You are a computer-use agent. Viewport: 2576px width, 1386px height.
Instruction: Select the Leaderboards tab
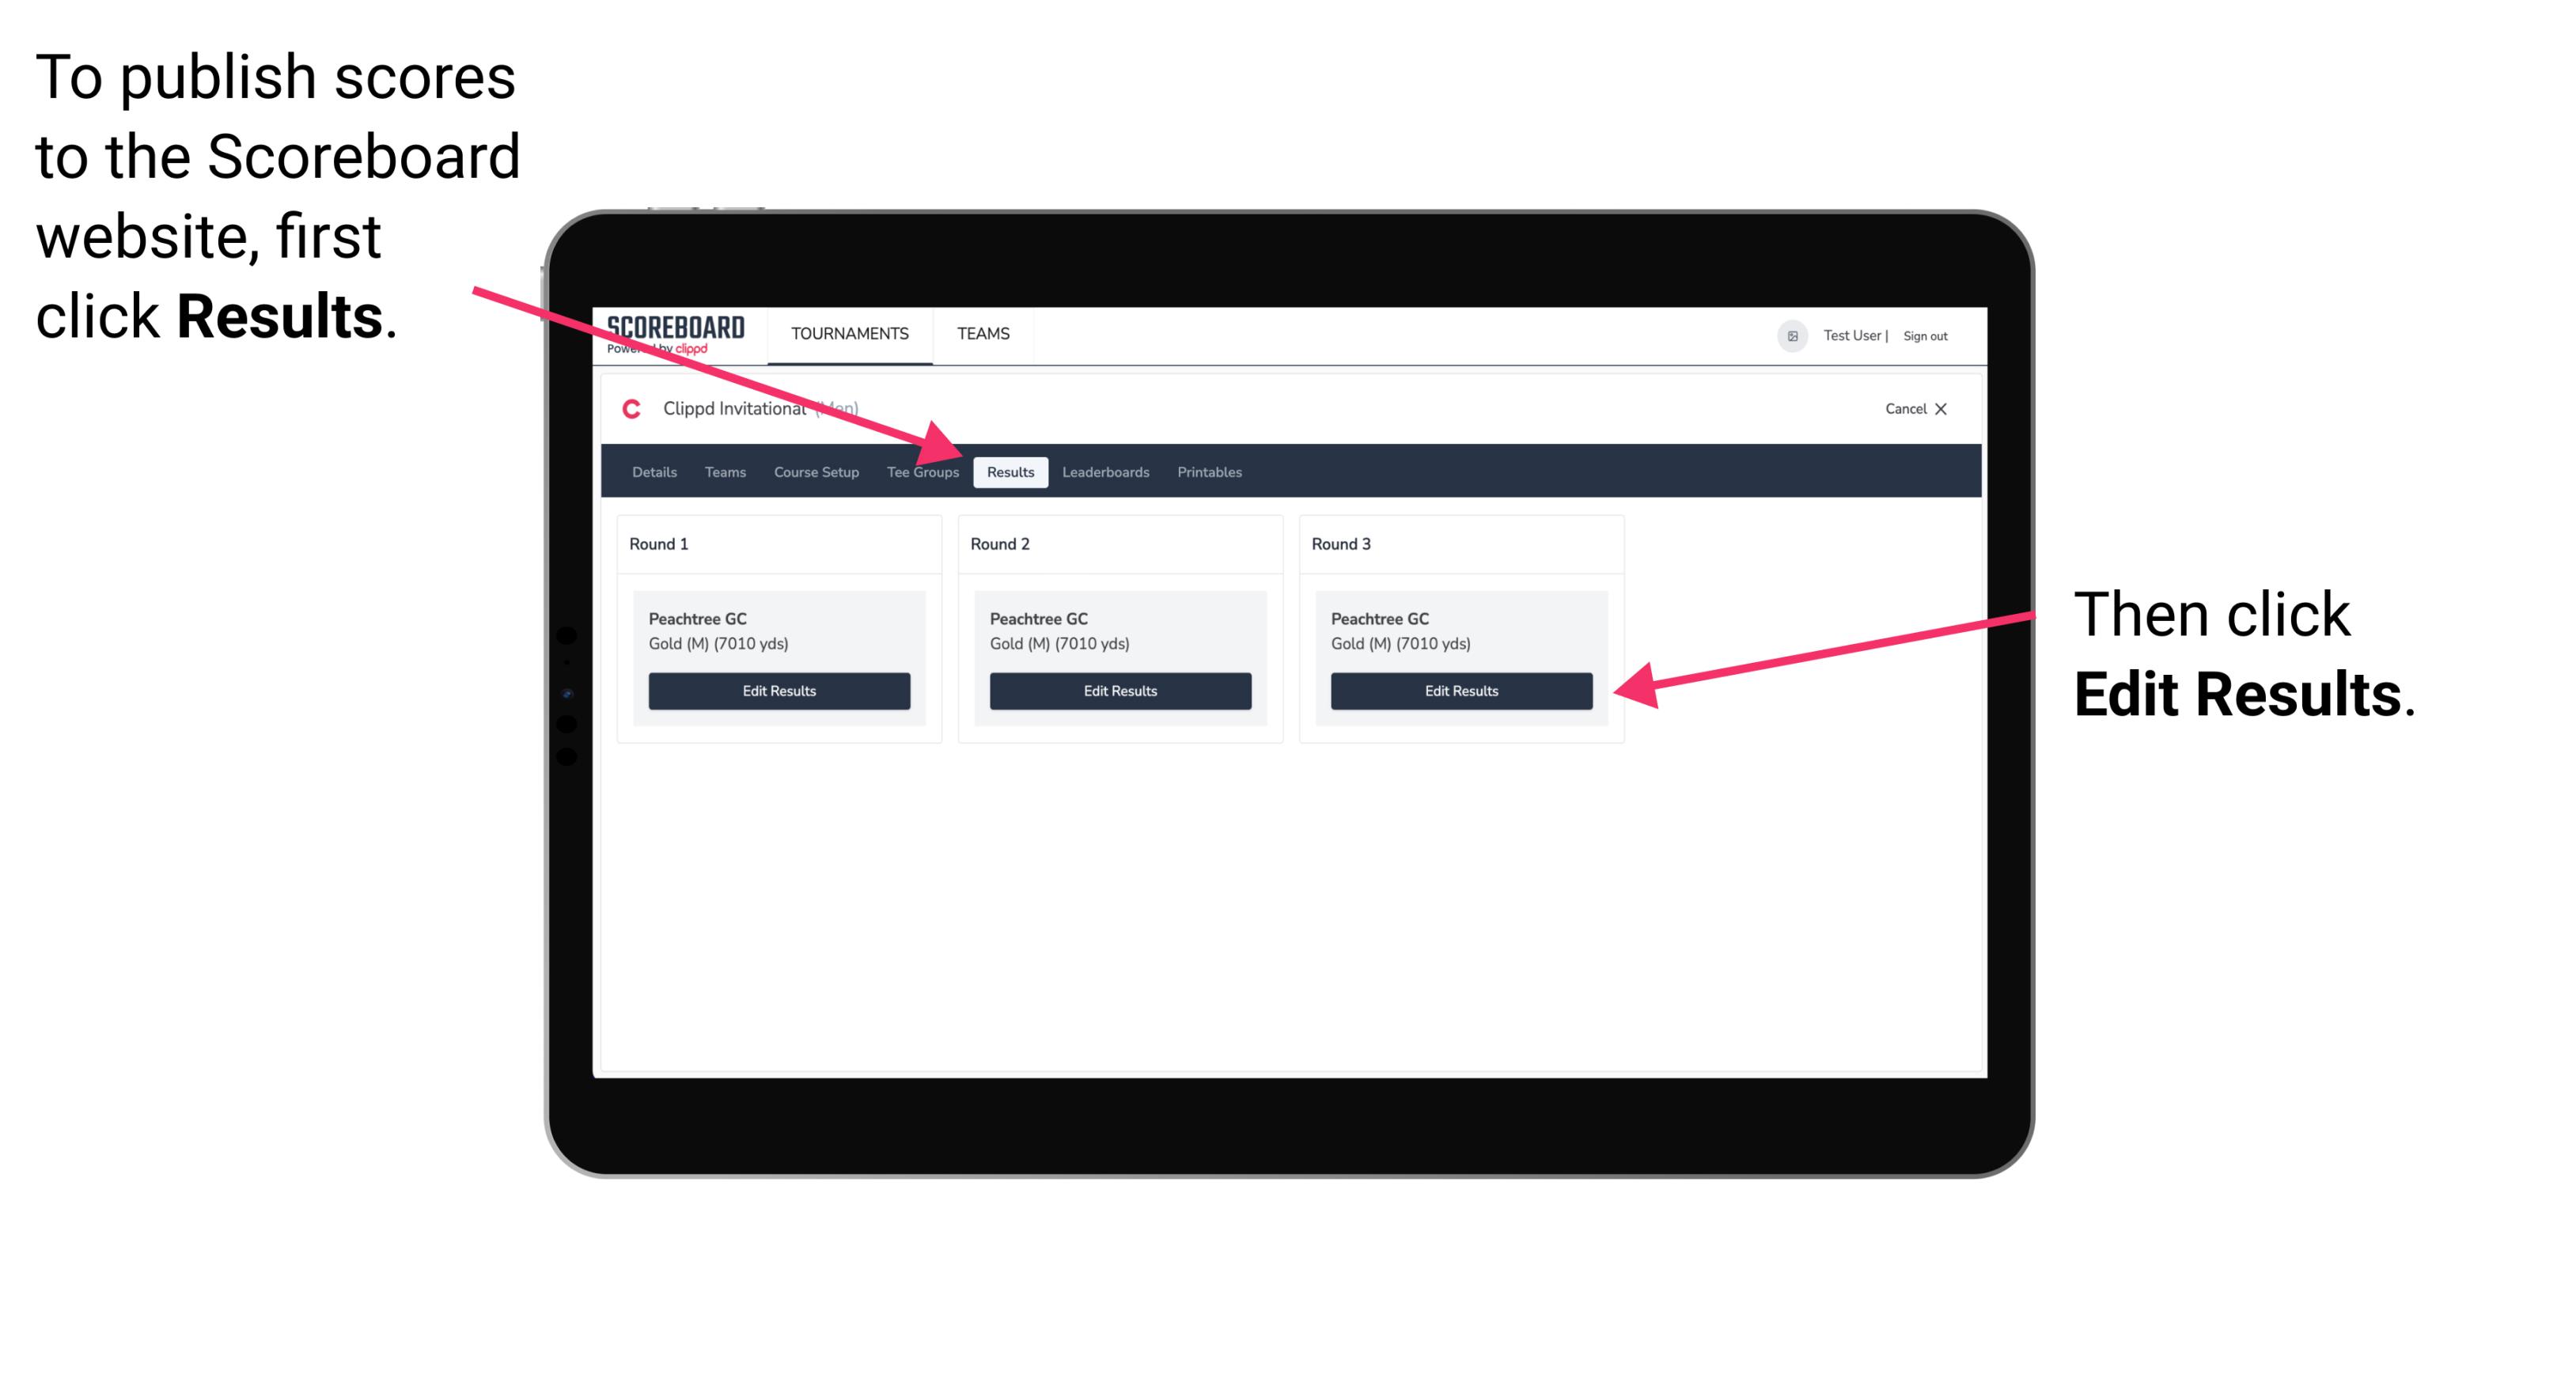(x=1106, y=471)
